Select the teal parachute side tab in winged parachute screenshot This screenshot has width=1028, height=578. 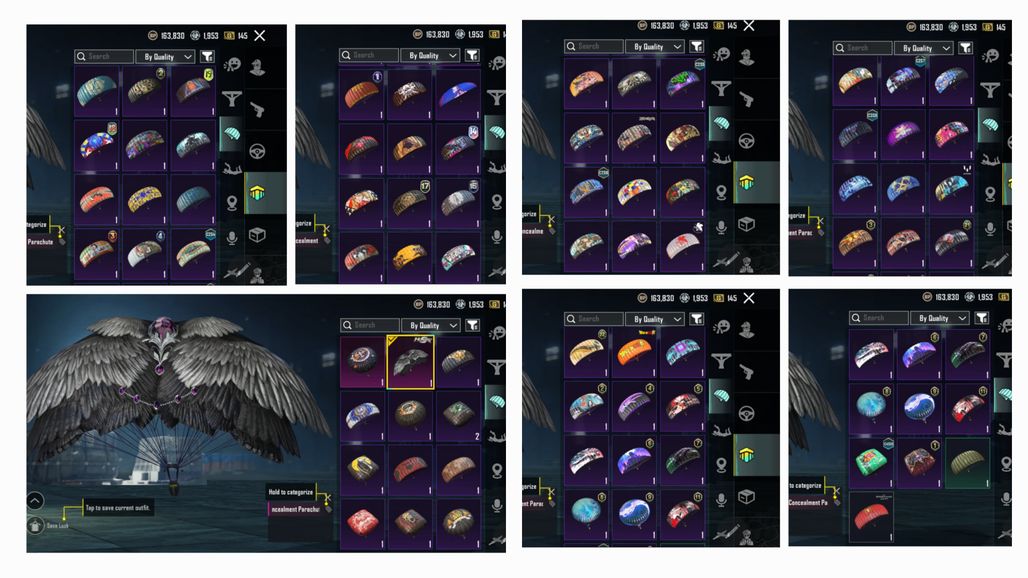[x=496, y=402]
